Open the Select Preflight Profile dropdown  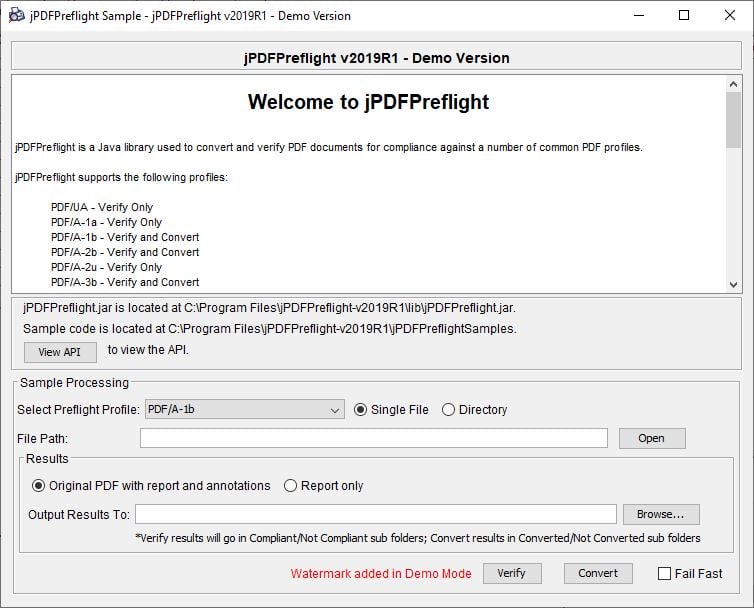(244, 409)
